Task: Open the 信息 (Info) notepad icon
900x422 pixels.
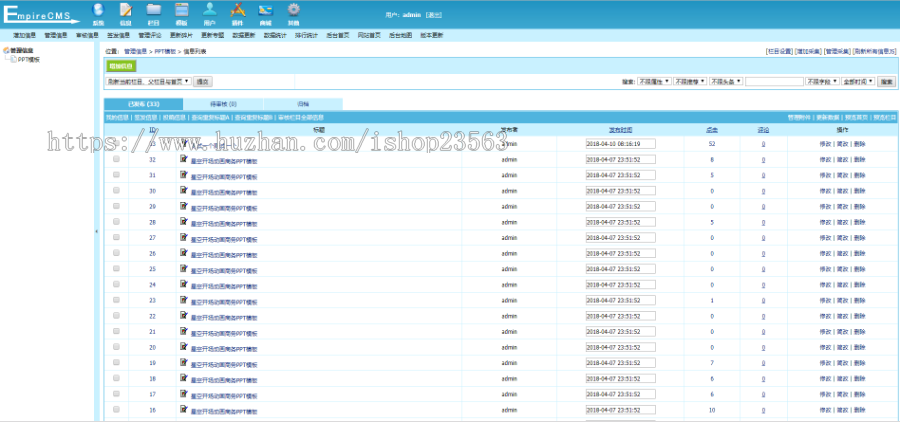Action: pyautogui.click(x=126, y=10)
